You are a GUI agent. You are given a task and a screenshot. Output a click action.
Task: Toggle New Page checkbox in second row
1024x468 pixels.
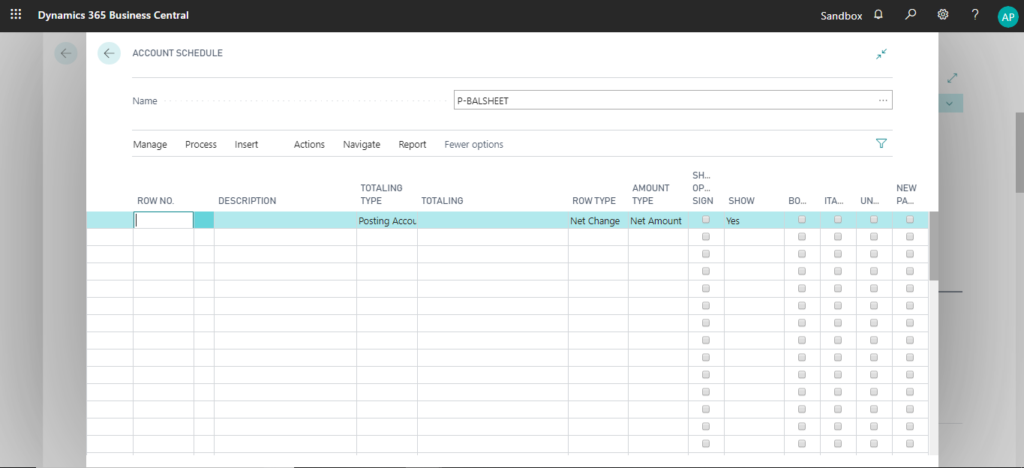coord(910,237)
